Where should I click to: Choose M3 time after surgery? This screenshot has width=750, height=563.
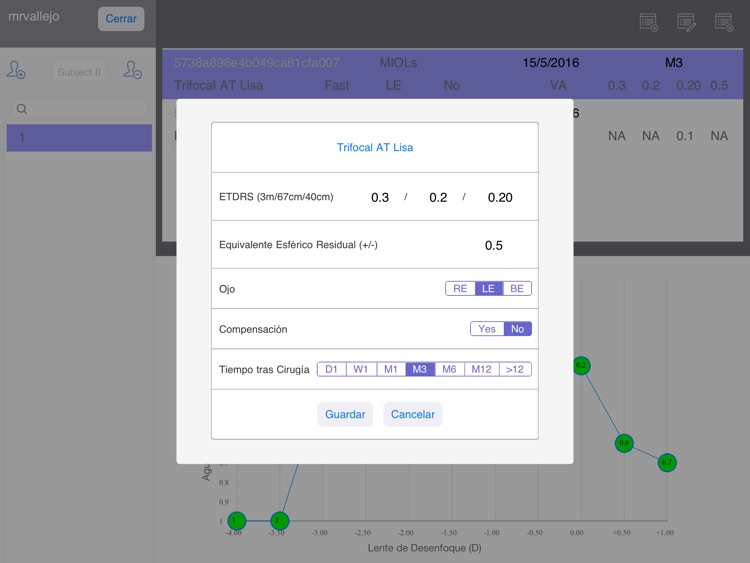419,369
